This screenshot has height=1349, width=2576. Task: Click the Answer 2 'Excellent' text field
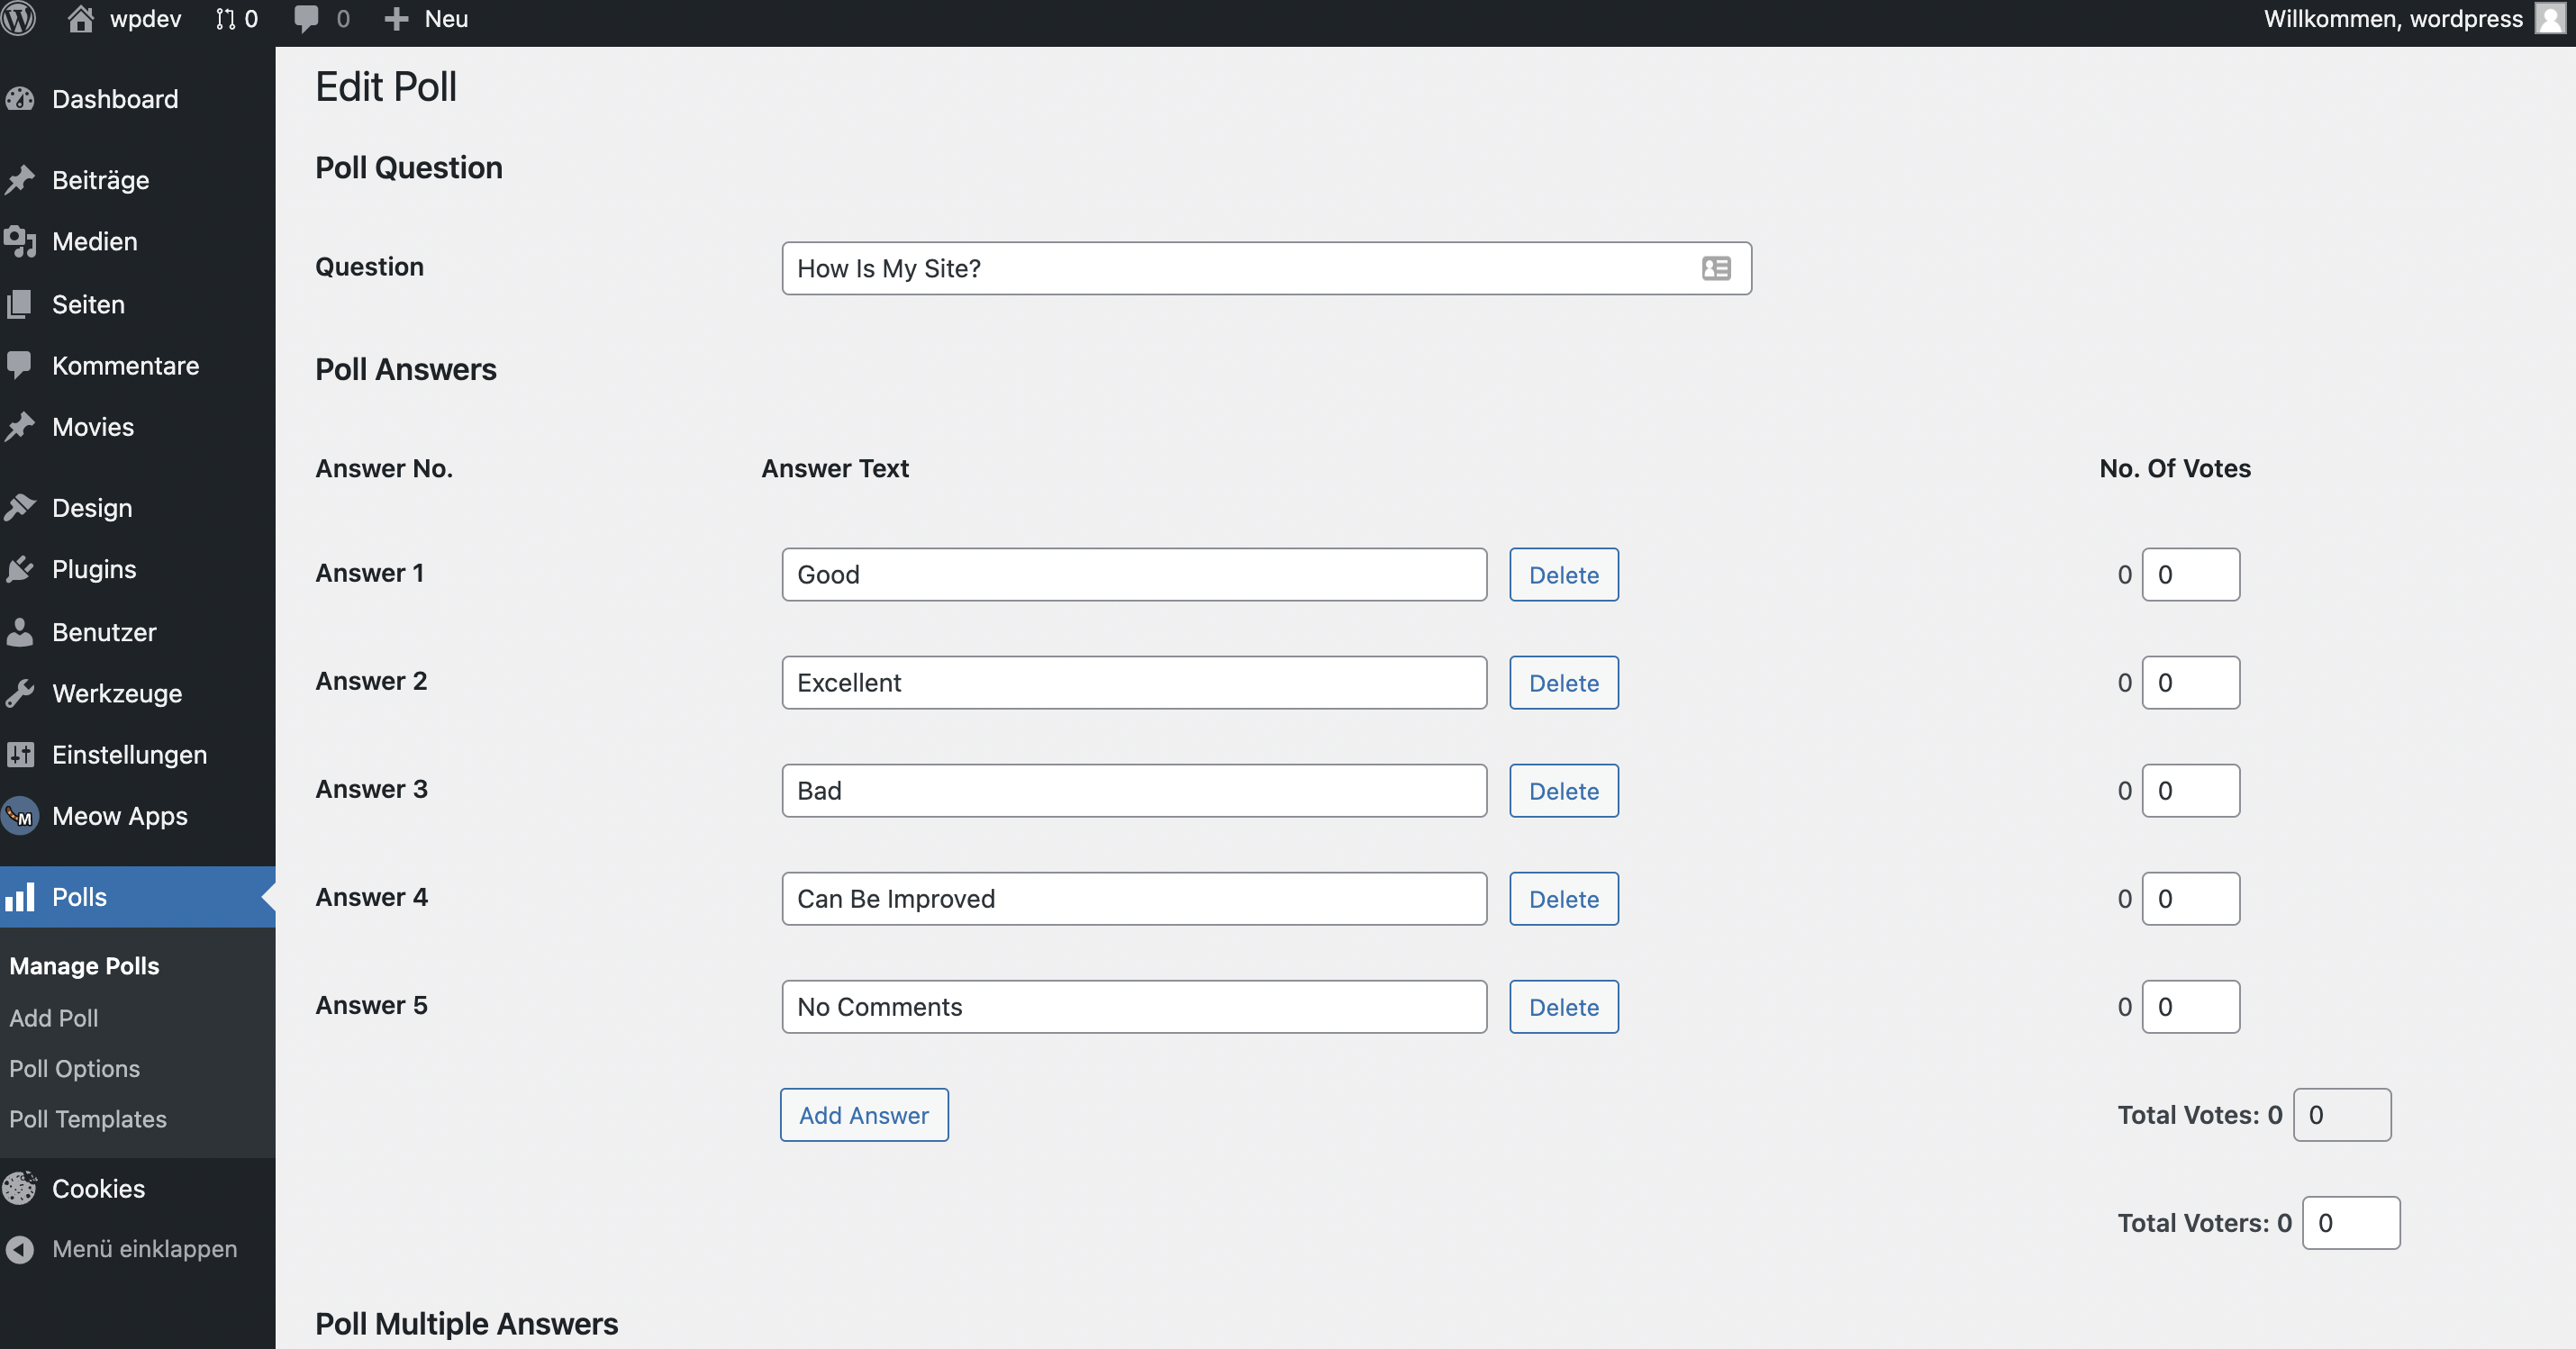point(1133,683)
